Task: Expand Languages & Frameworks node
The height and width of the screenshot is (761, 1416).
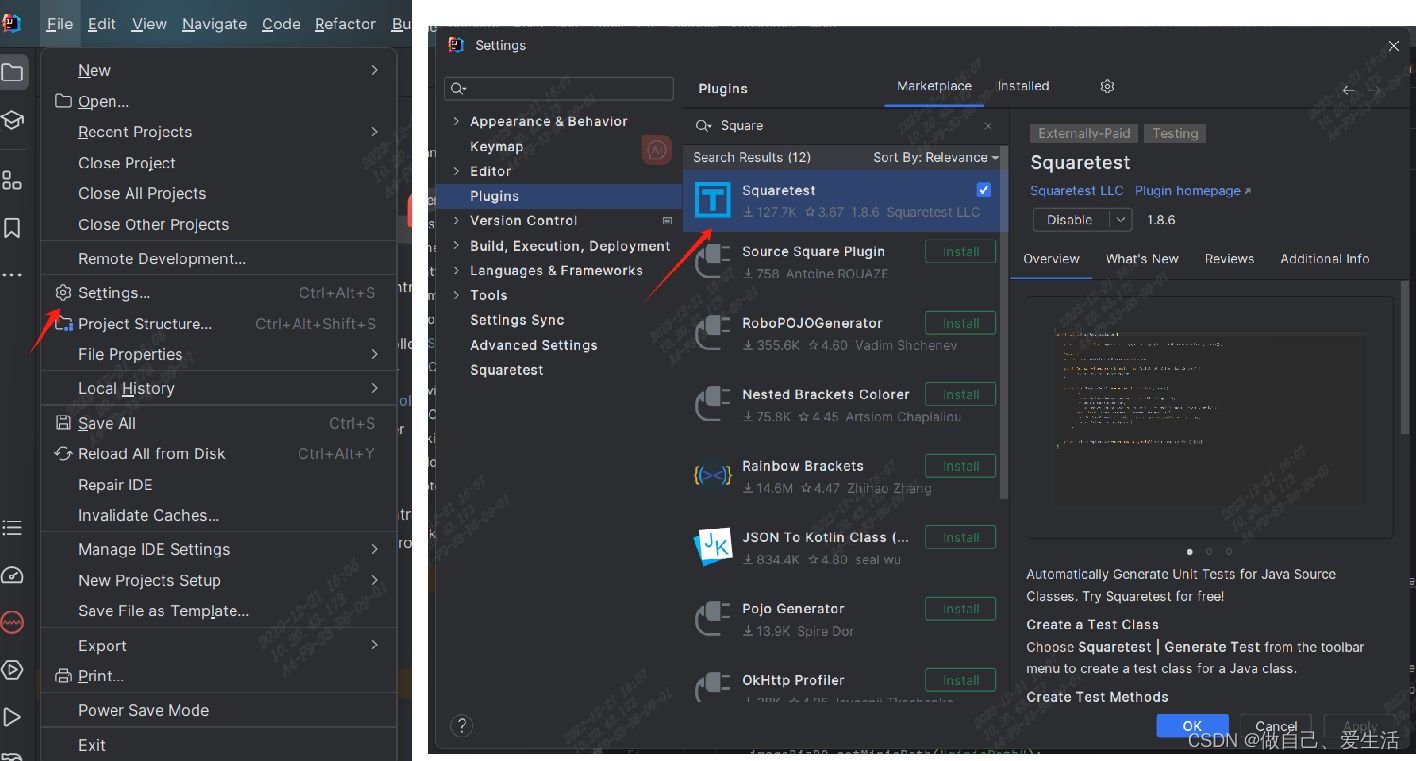Action: coord(456,270)
